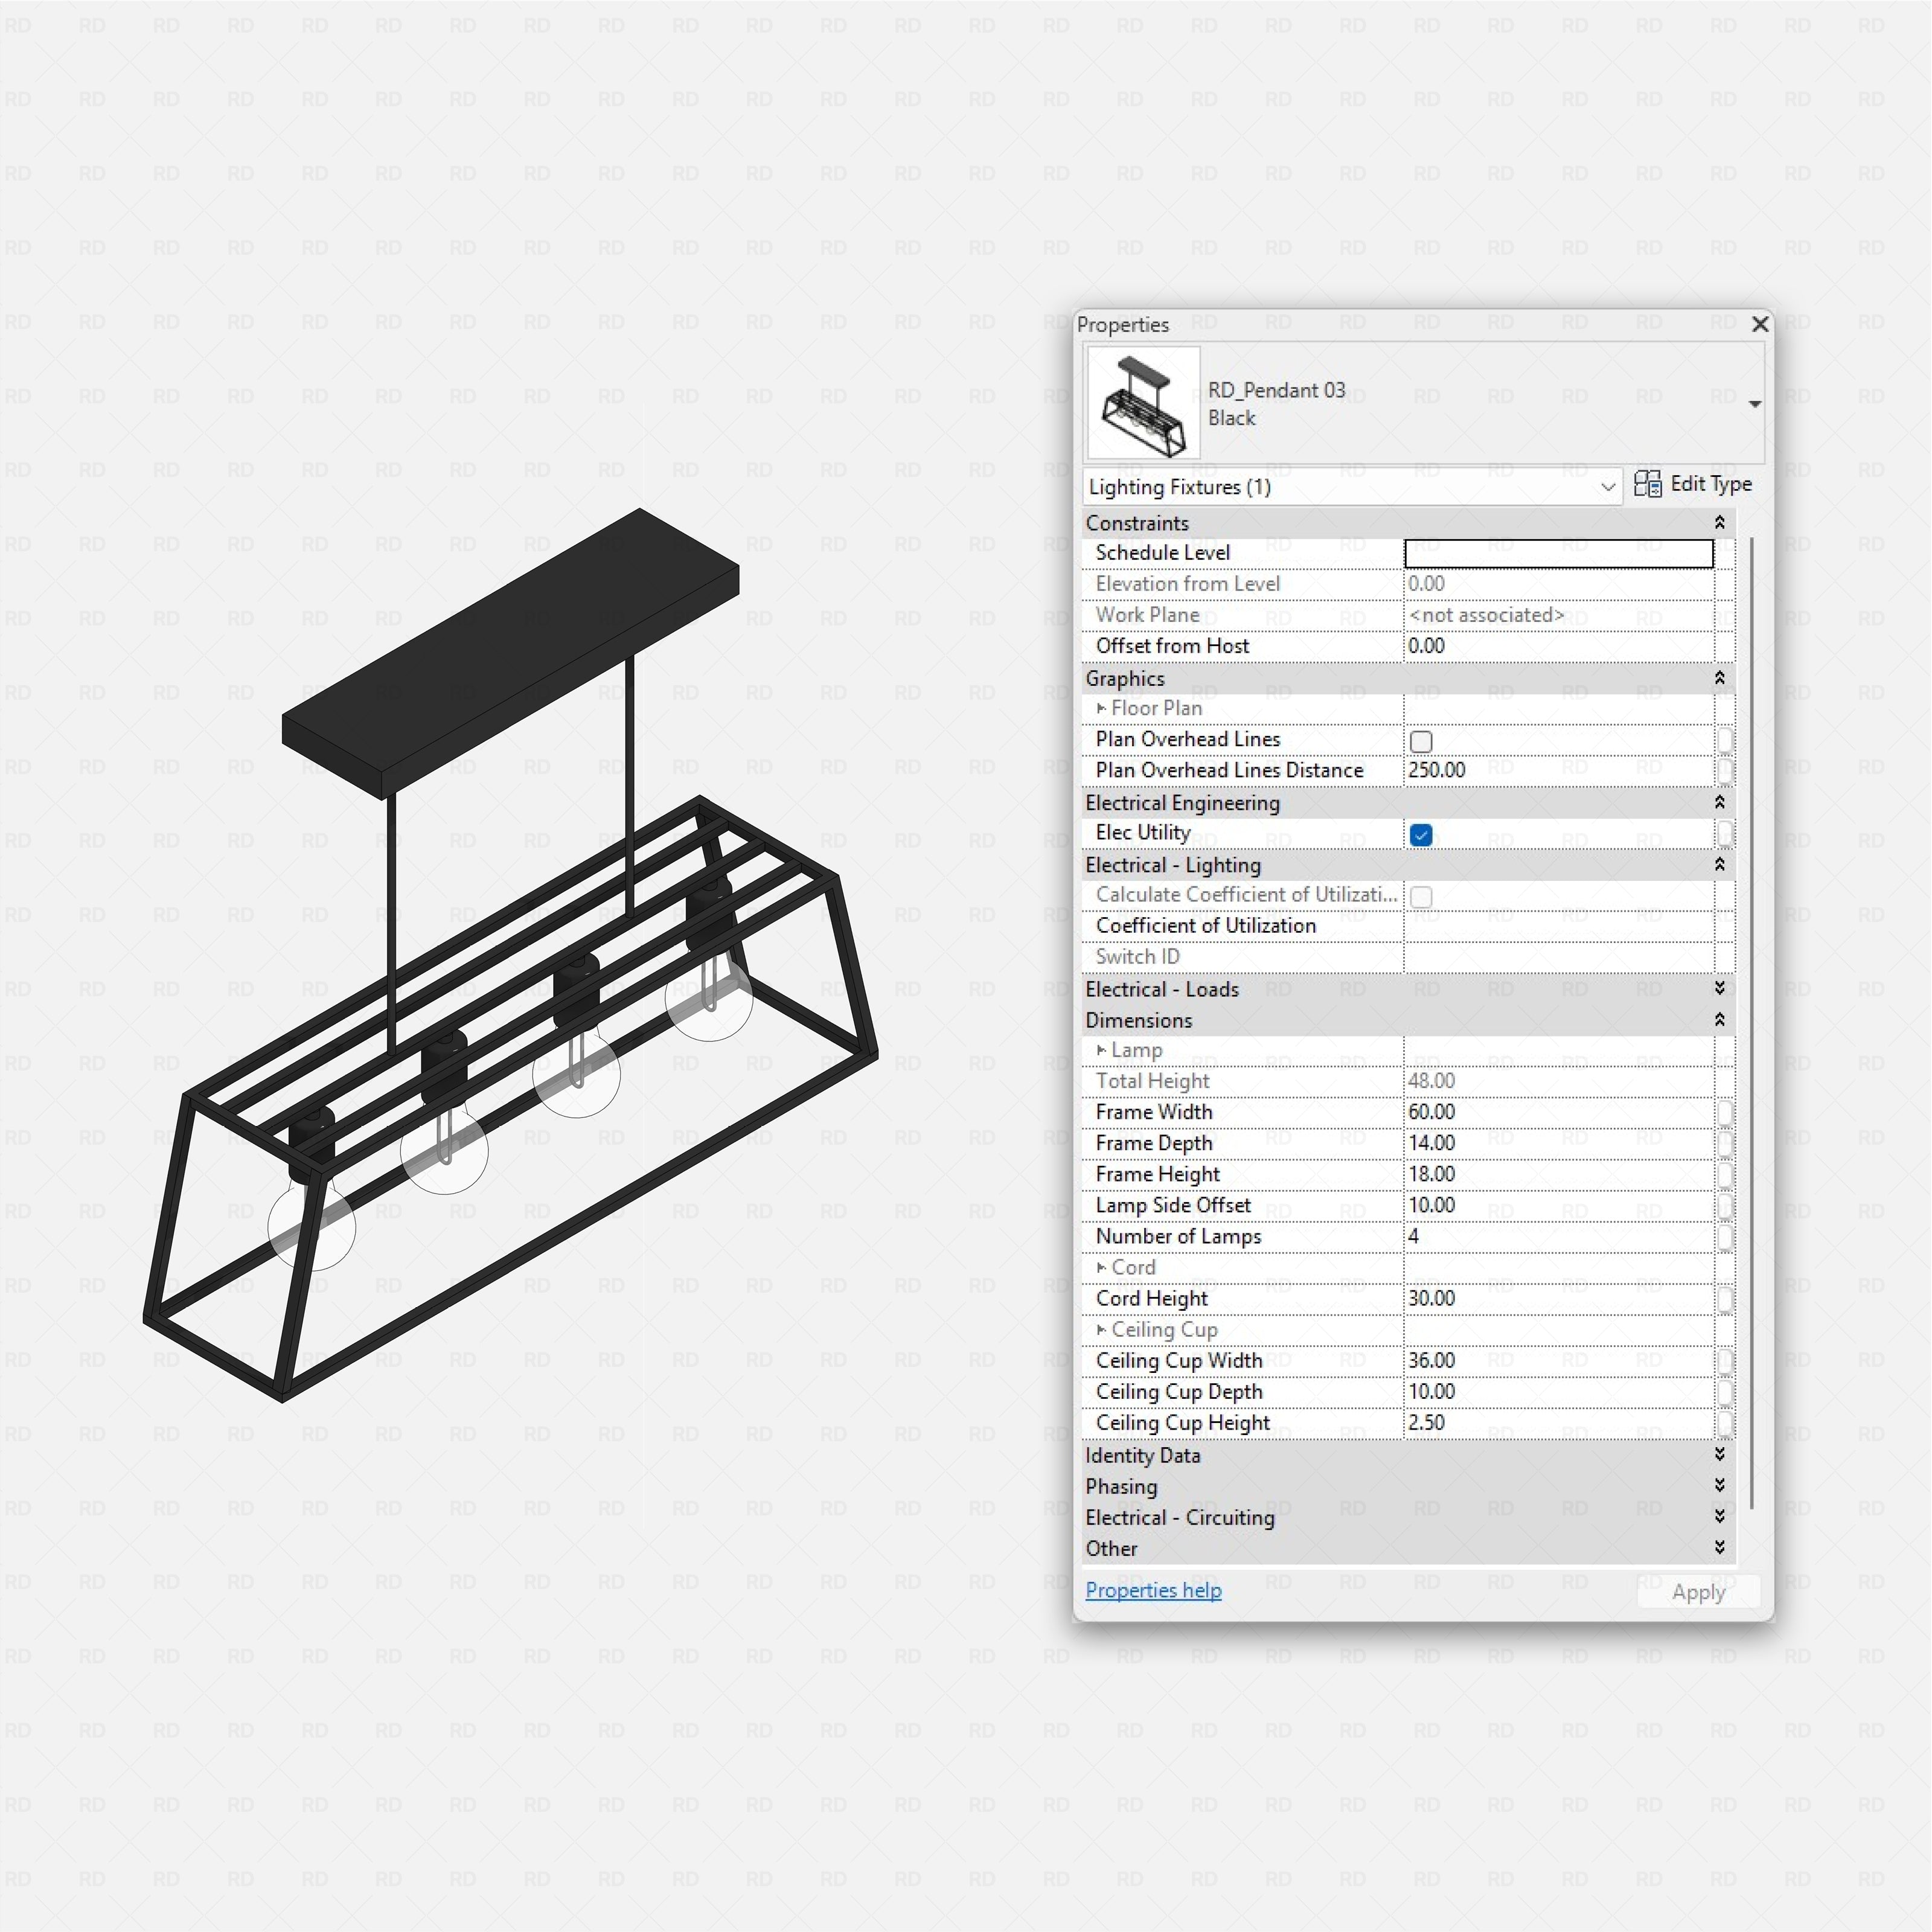Collapse the Dimensions section
Image resolution: width=1932 pixels, height=1932 pixels.
pos(1719,1020)
